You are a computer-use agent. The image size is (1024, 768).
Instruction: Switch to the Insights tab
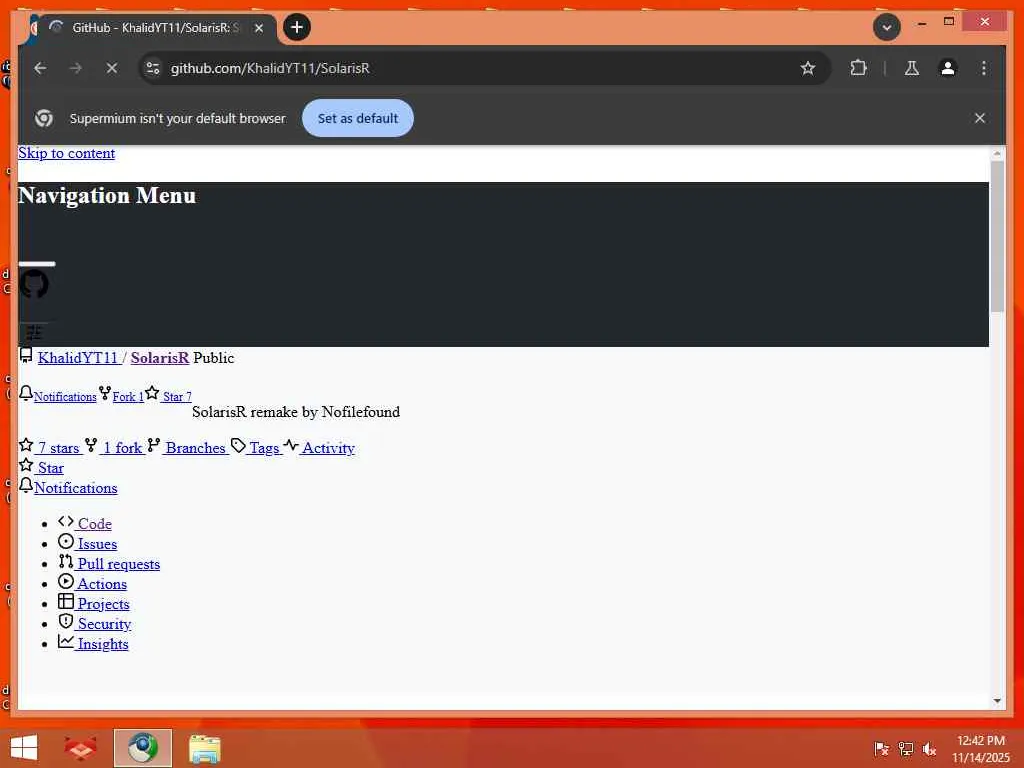click(x=103, y=644)
